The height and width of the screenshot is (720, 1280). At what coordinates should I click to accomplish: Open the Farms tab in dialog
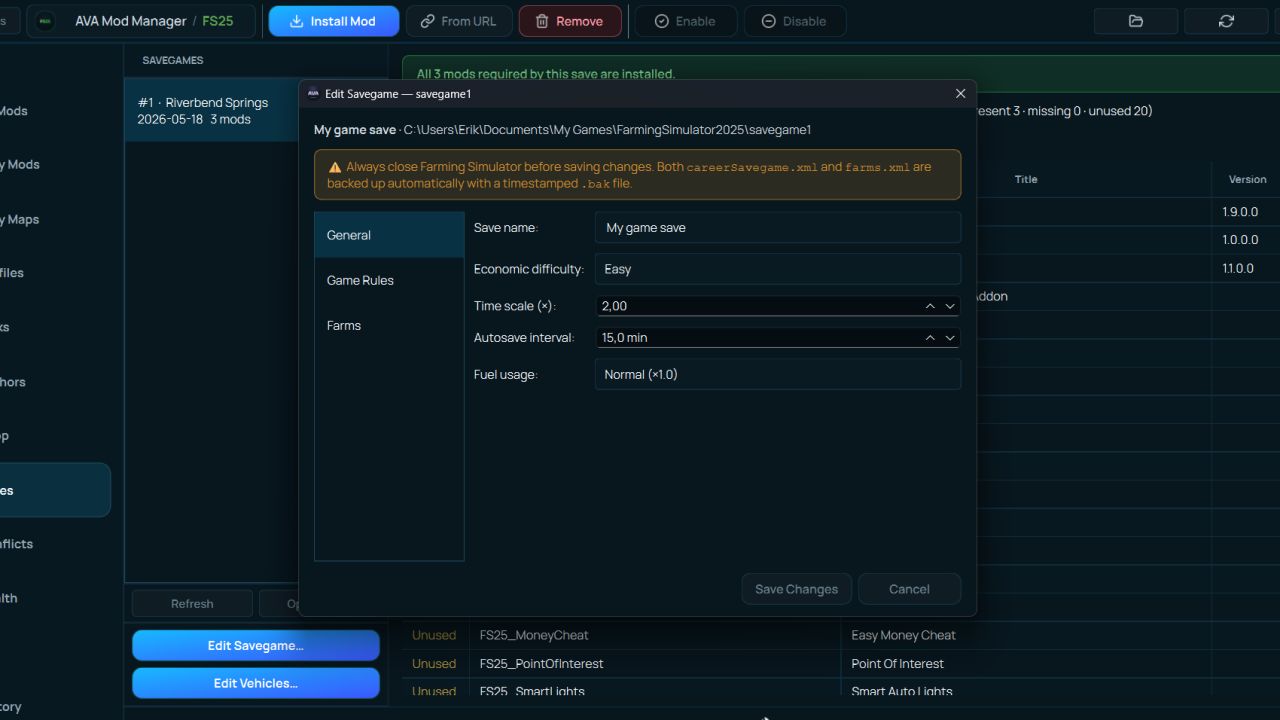[389, 325]
